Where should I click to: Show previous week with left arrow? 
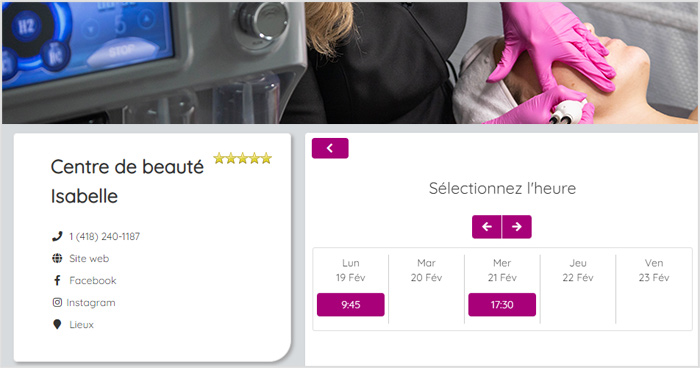[487, 227]
